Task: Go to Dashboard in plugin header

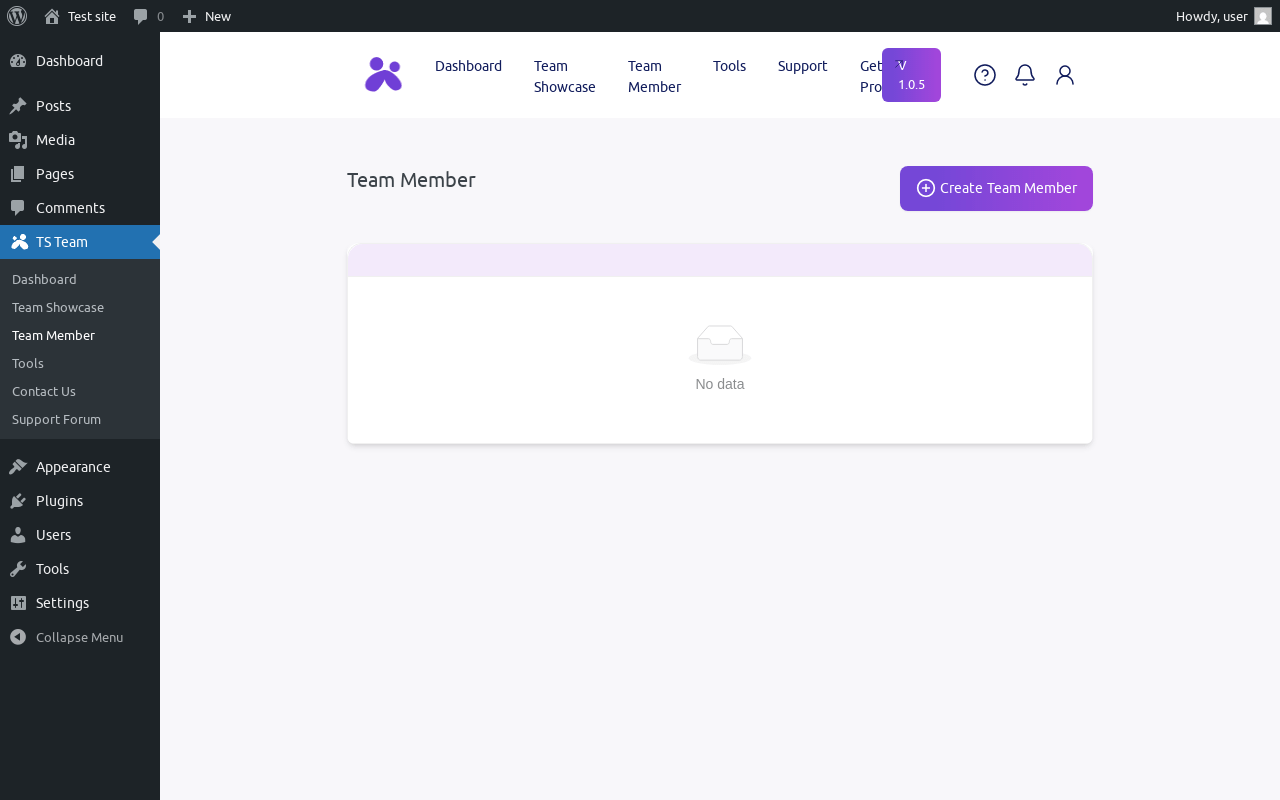Action: click(468, 66)
